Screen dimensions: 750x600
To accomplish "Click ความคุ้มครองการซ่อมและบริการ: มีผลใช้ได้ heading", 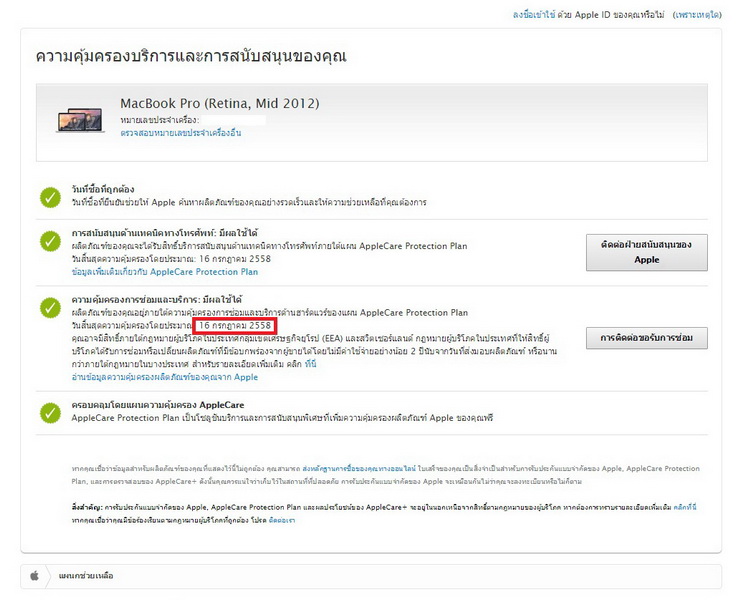I will click(x=156, y=300).
